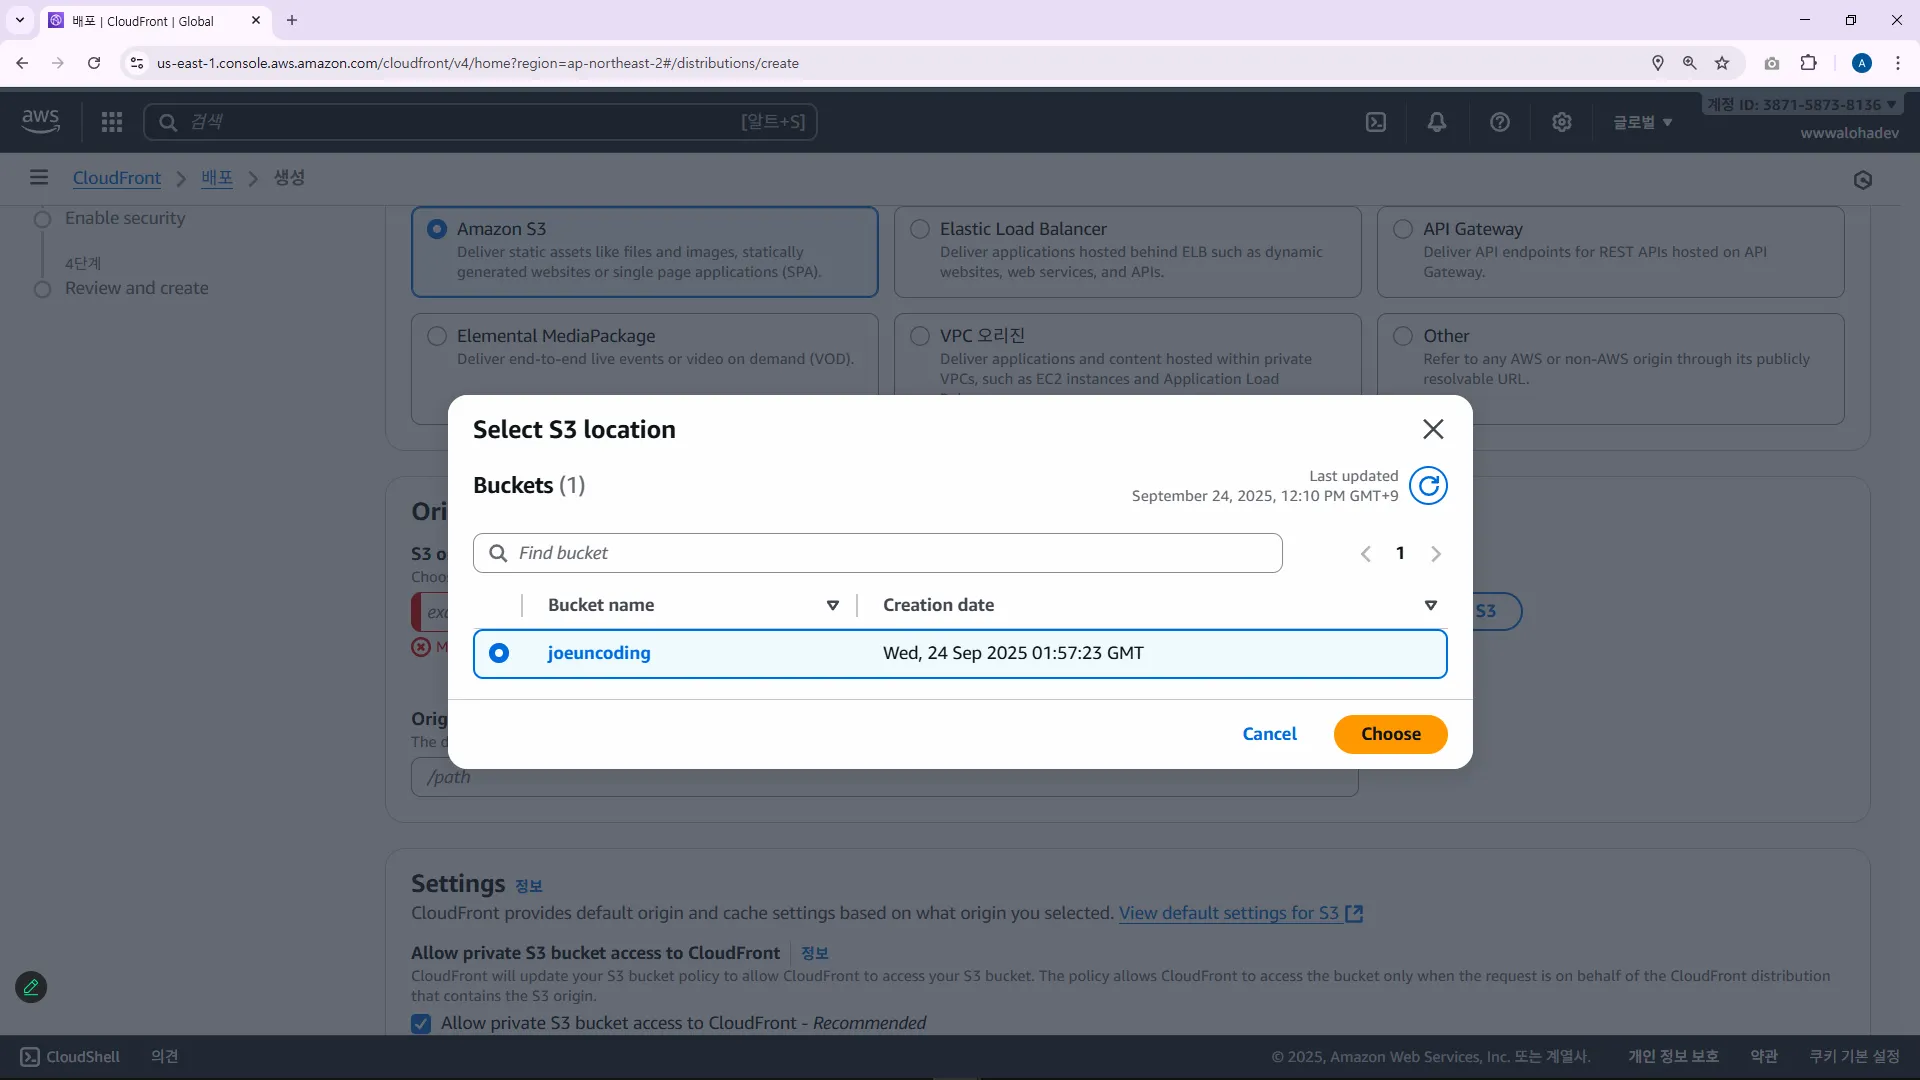Image resolution: width=1920 pixels, height=1080 pixels.
Task: Close the Select S3 location dialog
Action: (1433, 429)
